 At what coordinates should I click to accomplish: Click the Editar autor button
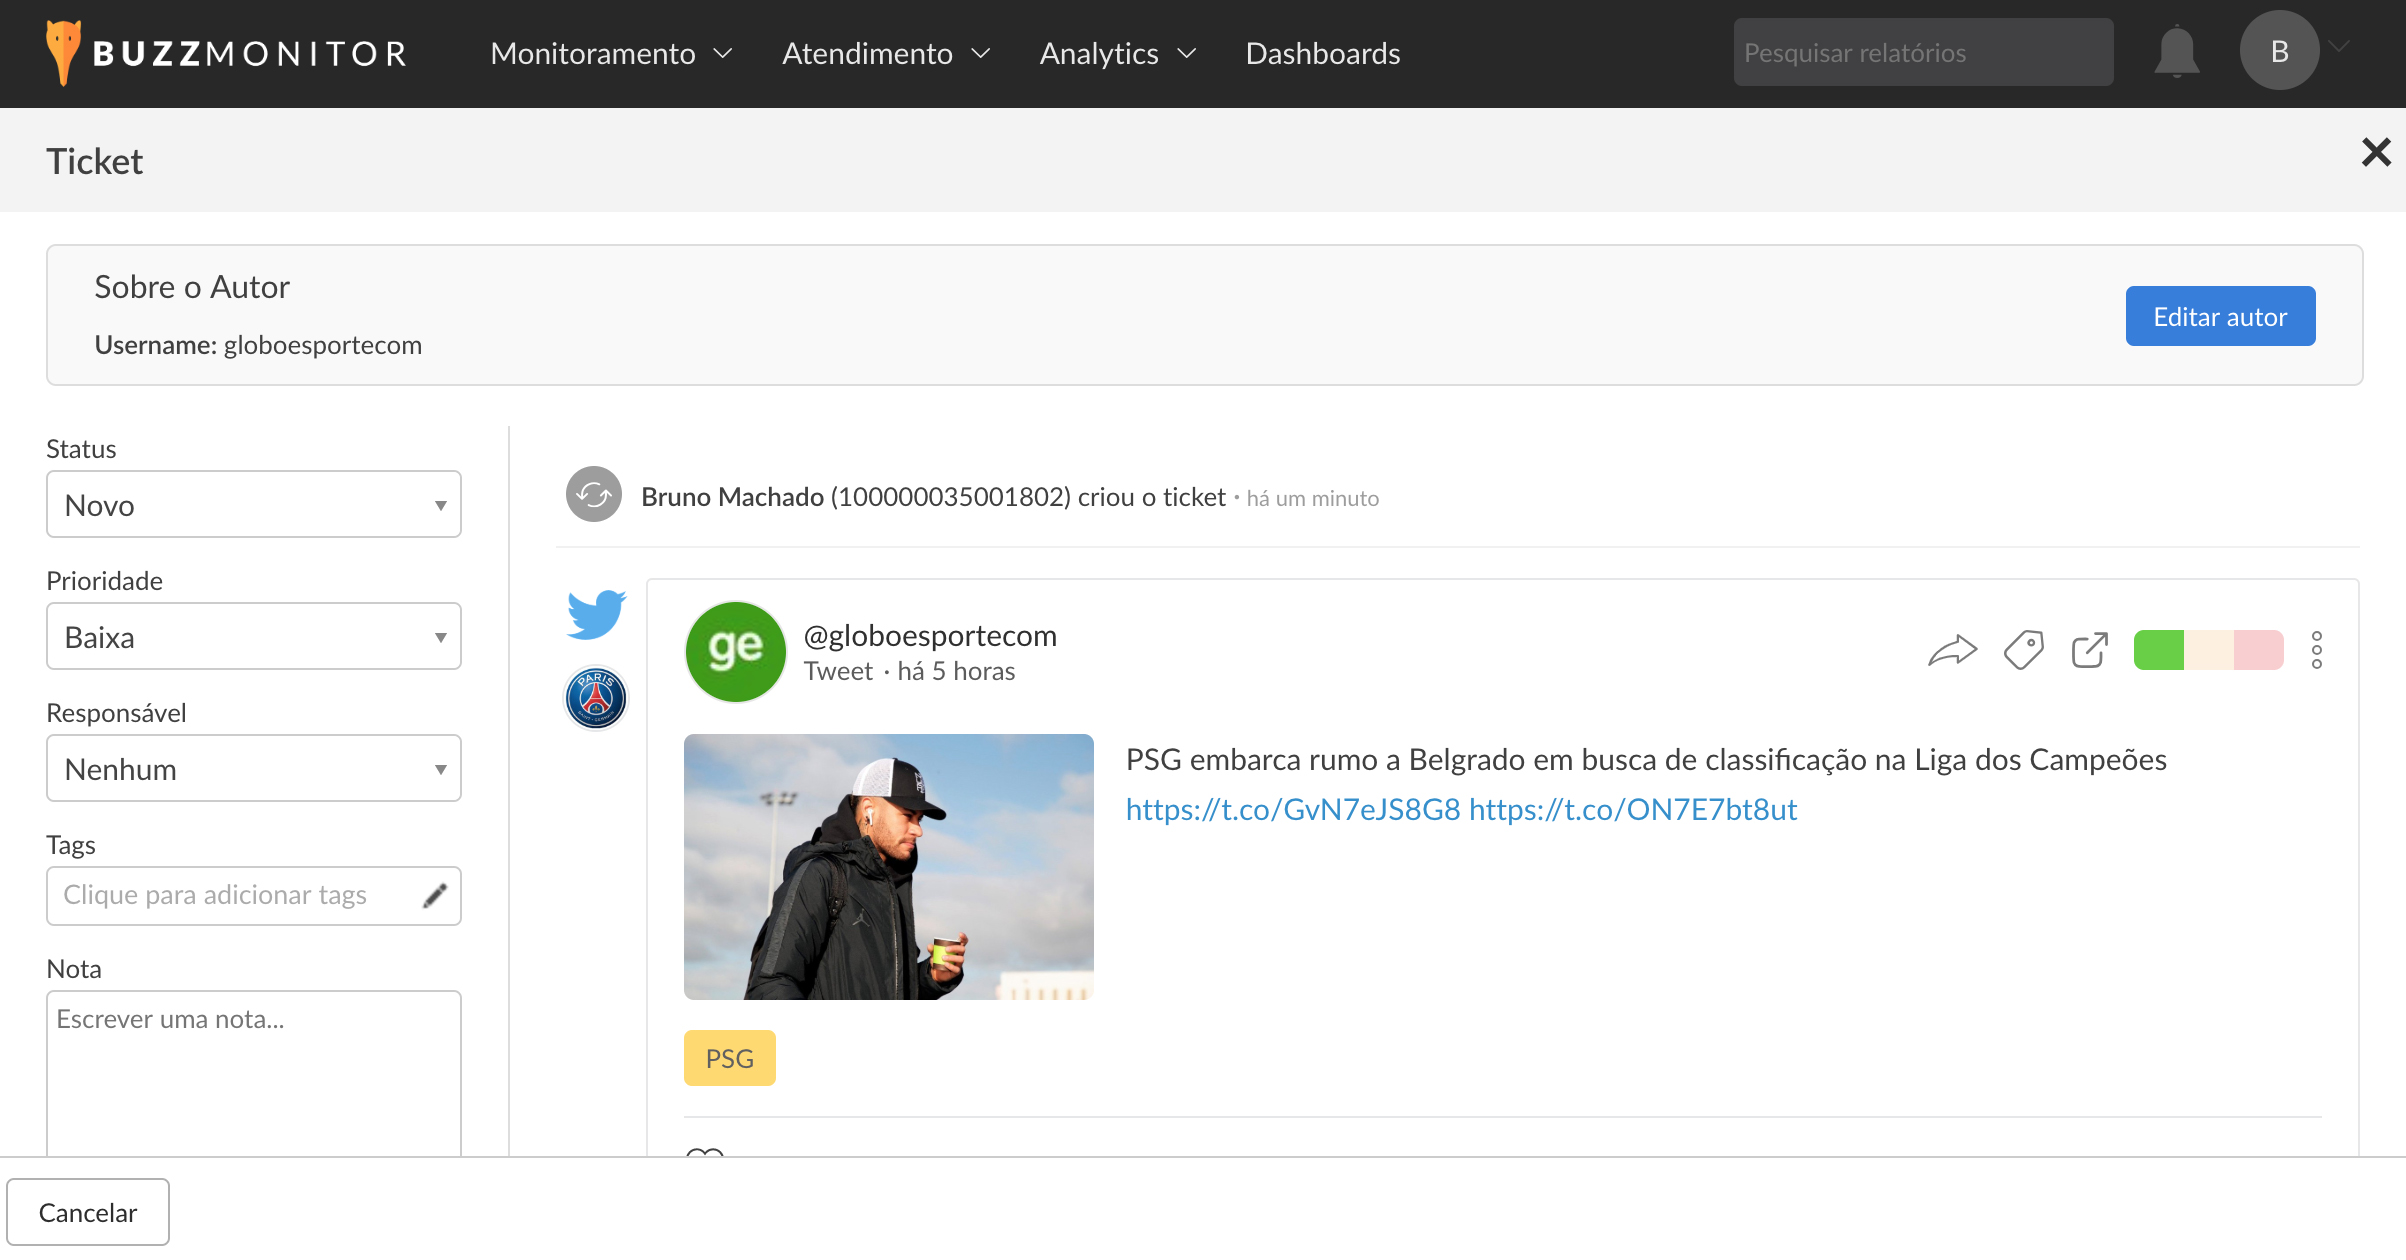[x=2219, y=317]
